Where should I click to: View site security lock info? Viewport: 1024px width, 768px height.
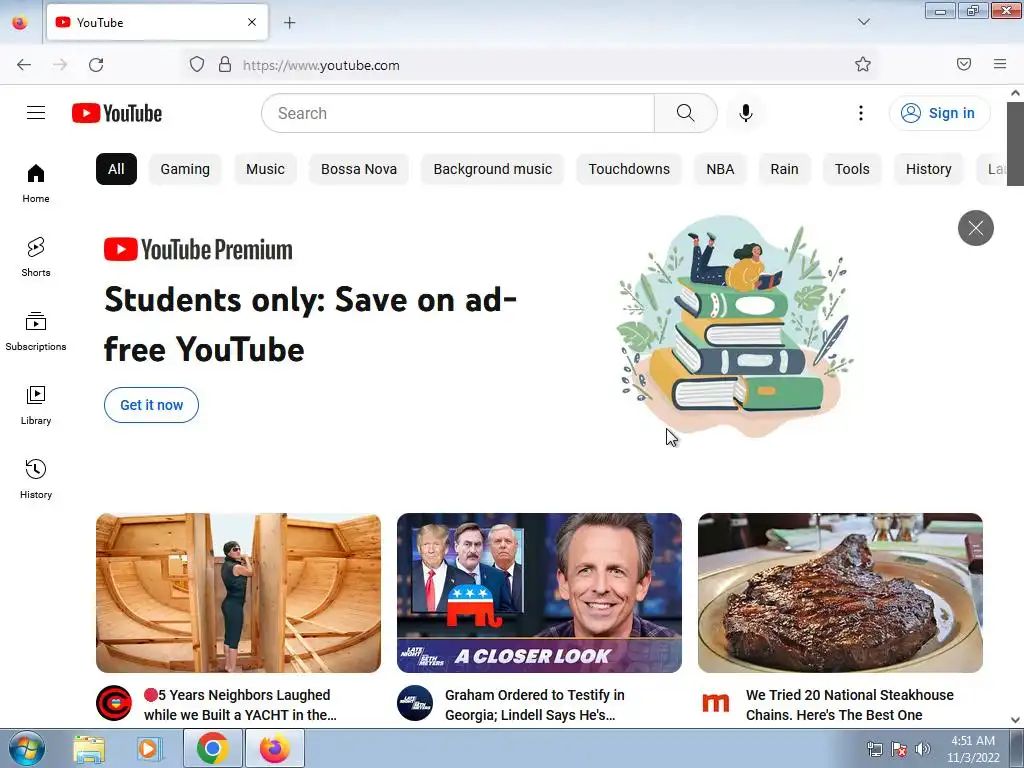225,65
